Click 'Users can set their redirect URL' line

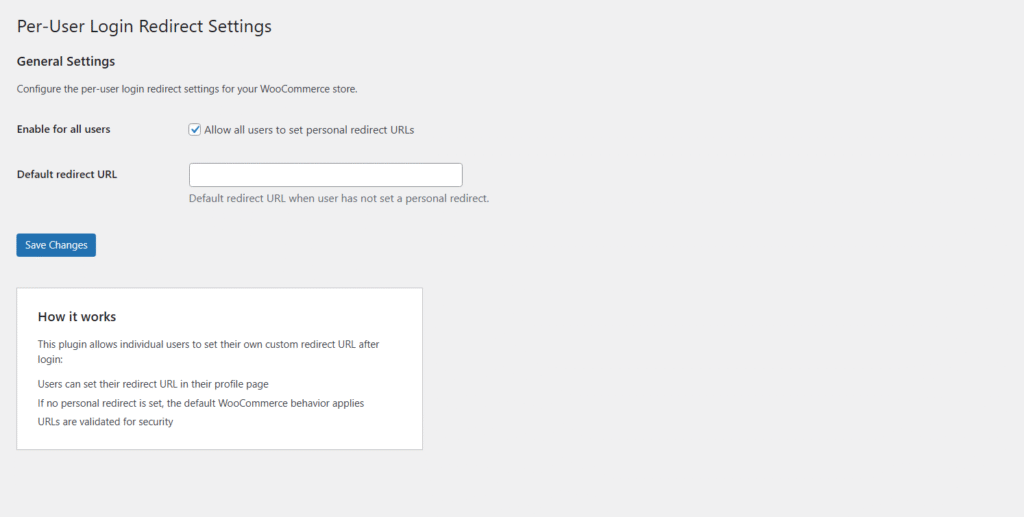[x=153, y=384]
